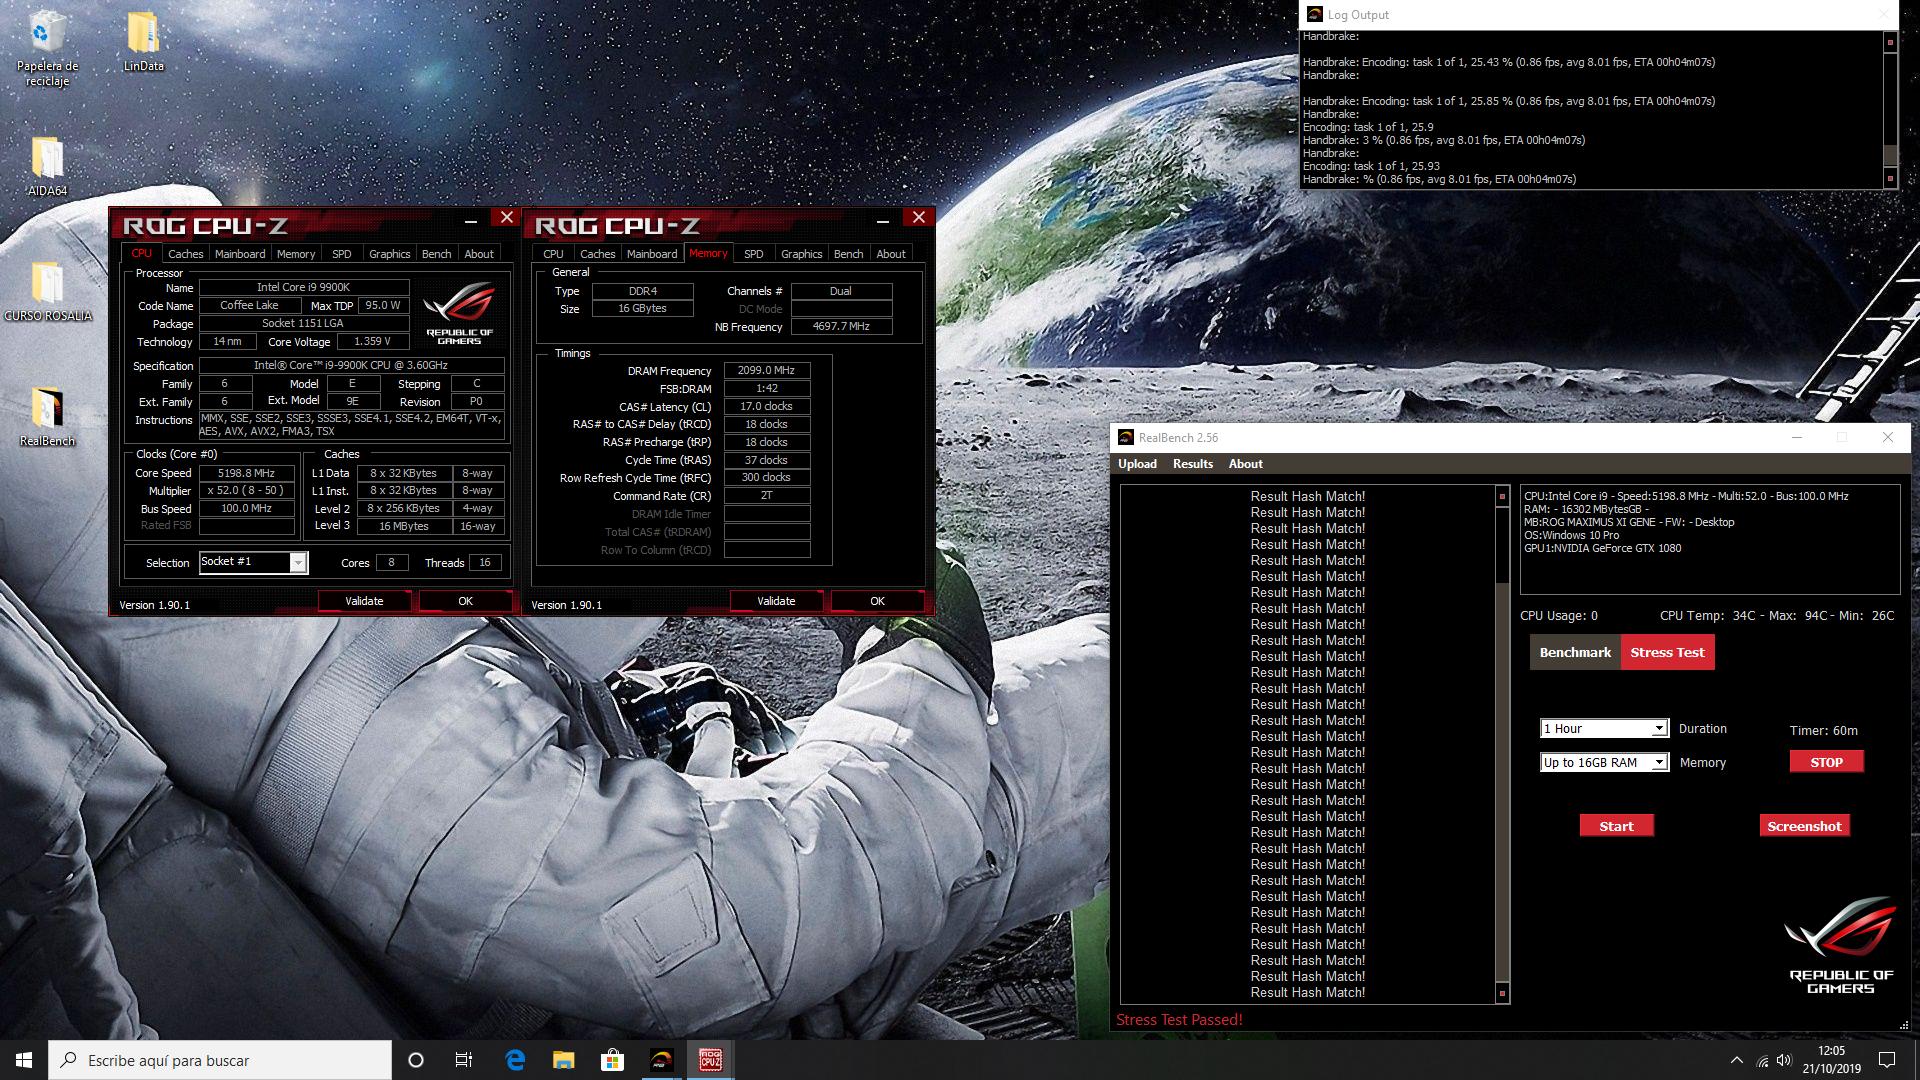The width and height of the screenshot is (1920, 1080).
Task: Click the volume icon in system tray
Action: click(x=1785, y=1060)
